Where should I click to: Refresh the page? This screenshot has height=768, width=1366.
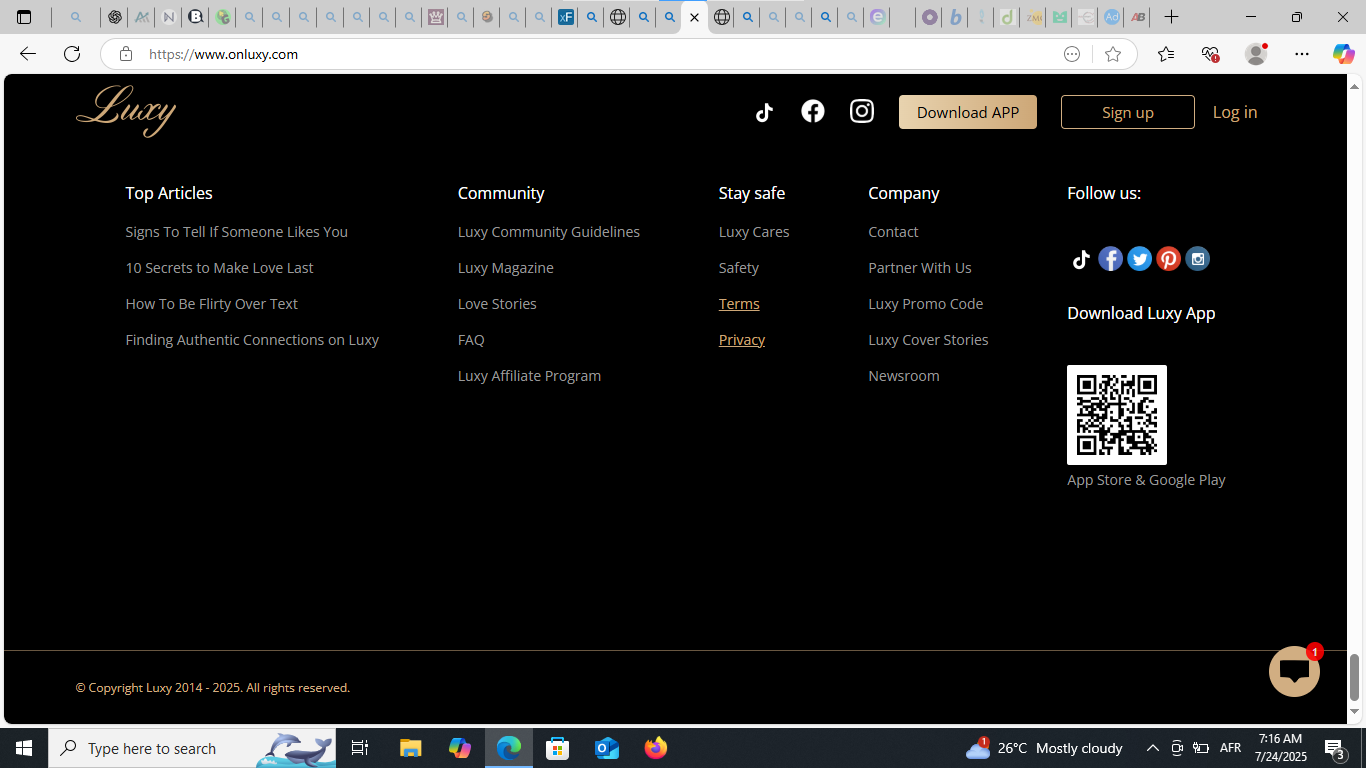(72, 54)
